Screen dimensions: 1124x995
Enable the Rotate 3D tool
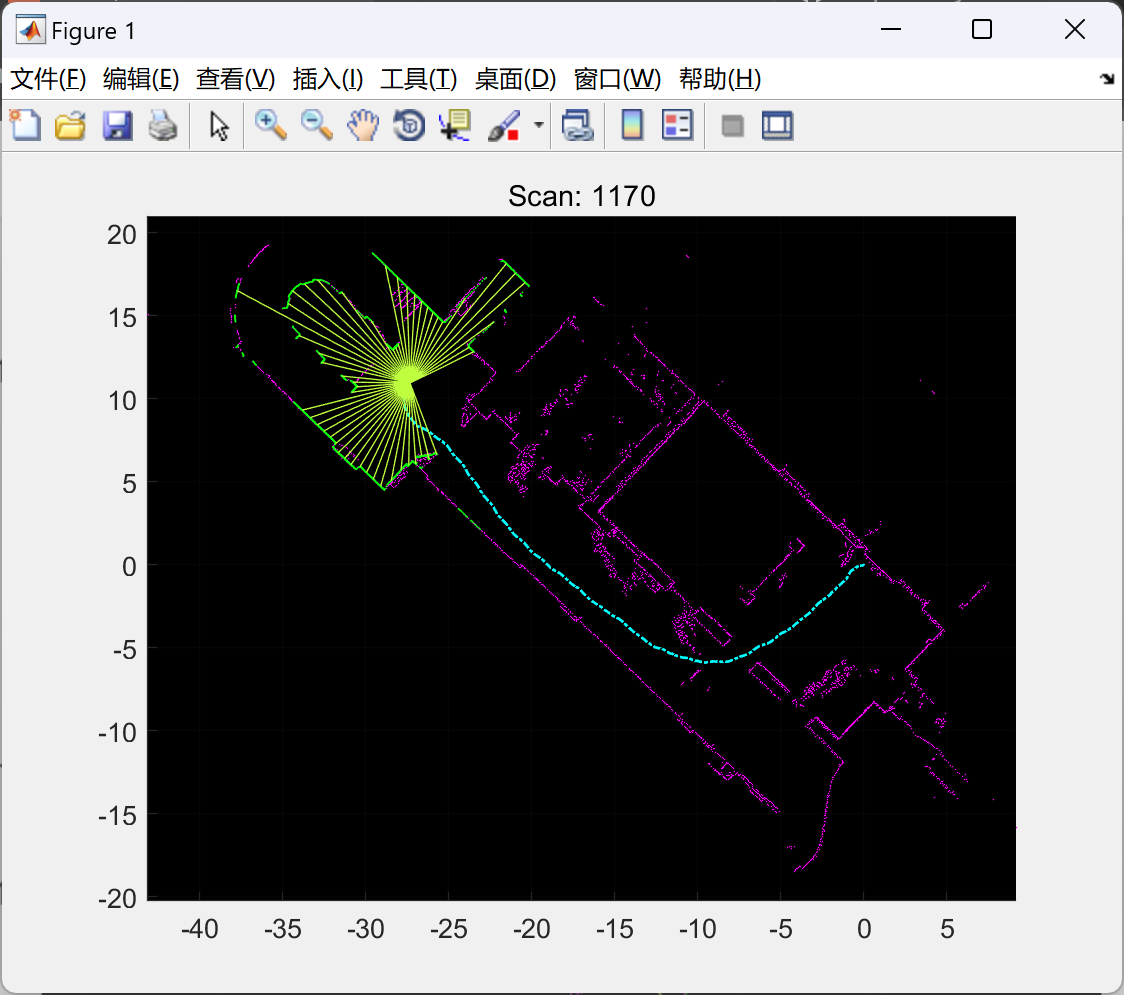coord(409,125)
